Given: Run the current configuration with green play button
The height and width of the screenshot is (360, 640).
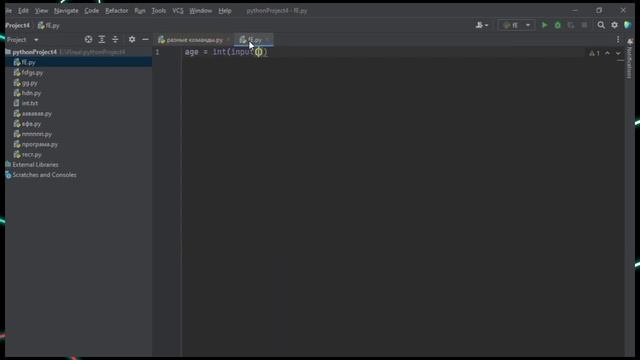Looking at the screenshot, I should coord(544,25).
